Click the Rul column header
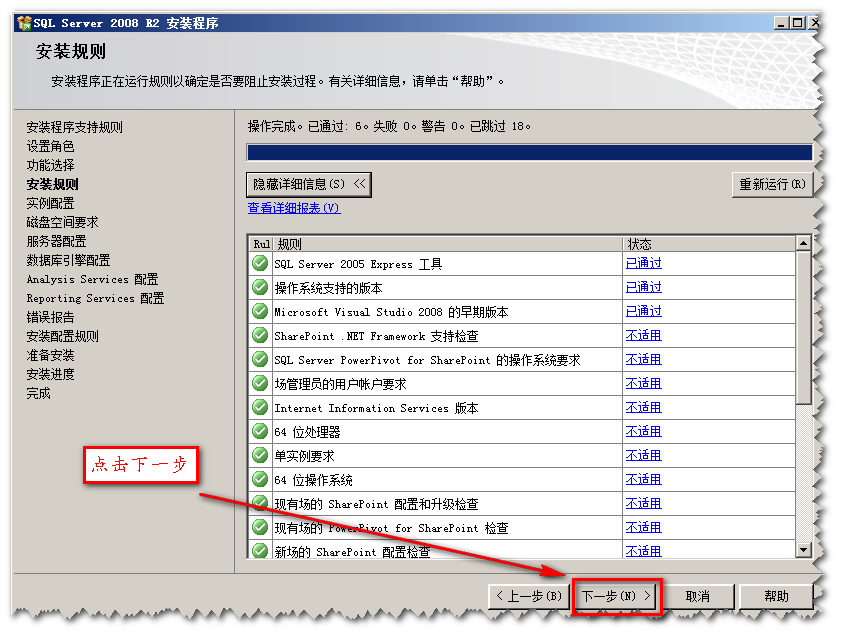This screenshot has width=841, height=636. click(261, 245)
